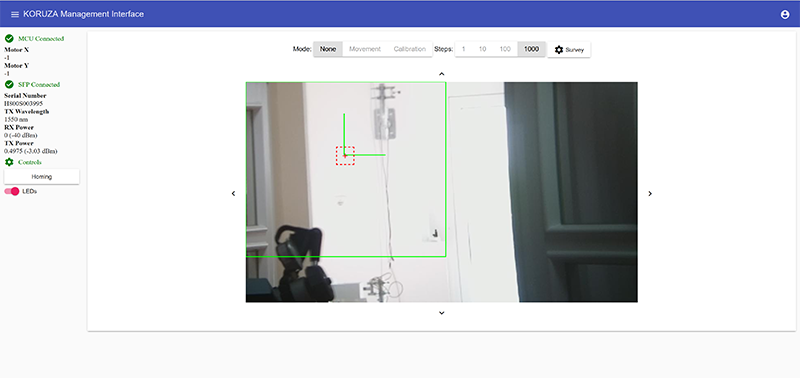Click the 0 (-40 dBm) RX value
Image resolution: width=800 pixels, height=378 pixels.
coord(20,135)
